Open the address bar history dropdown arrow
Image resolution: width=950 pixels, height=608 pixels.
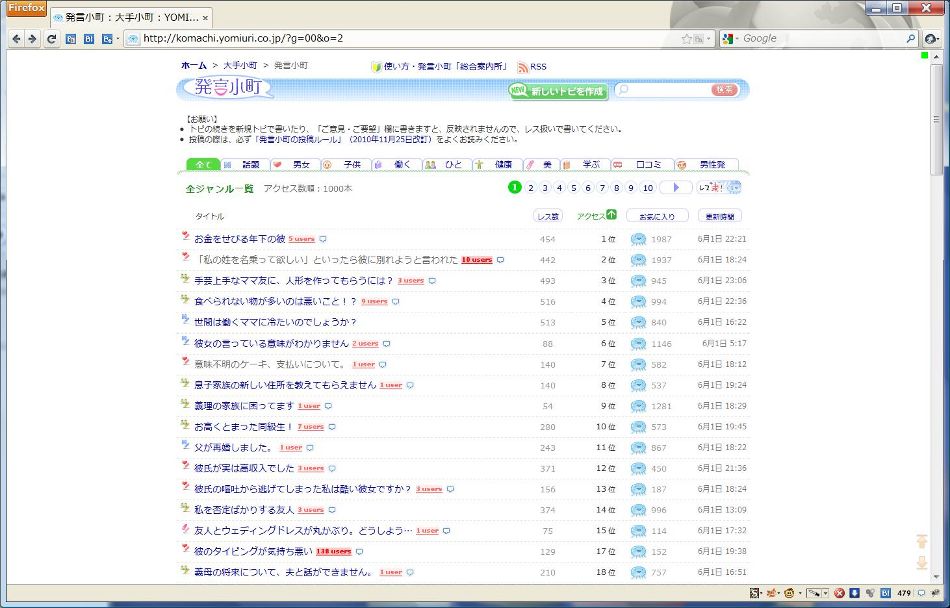(709, 39)
